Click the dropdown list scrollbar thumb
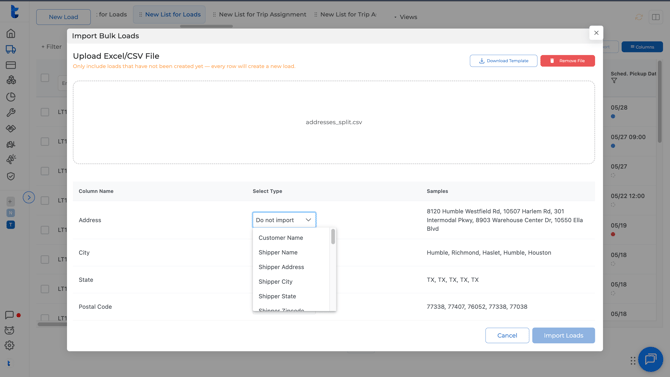This screenshot has height=377, width=670. click(x=333, y=236)
